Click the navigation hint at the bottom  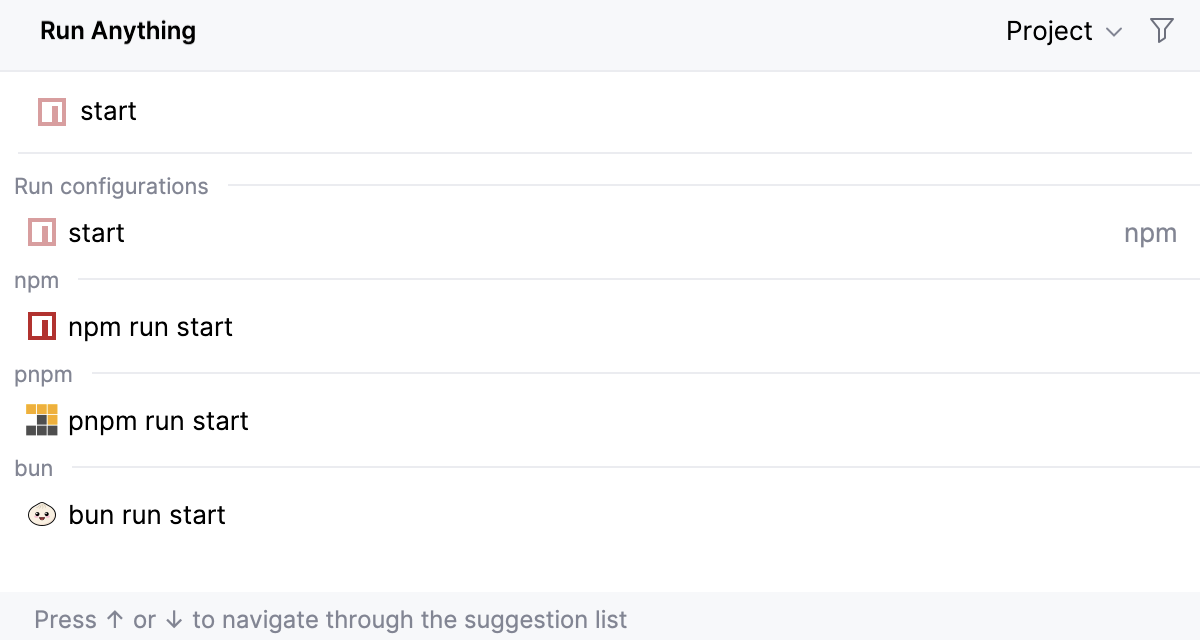(330, 619)
